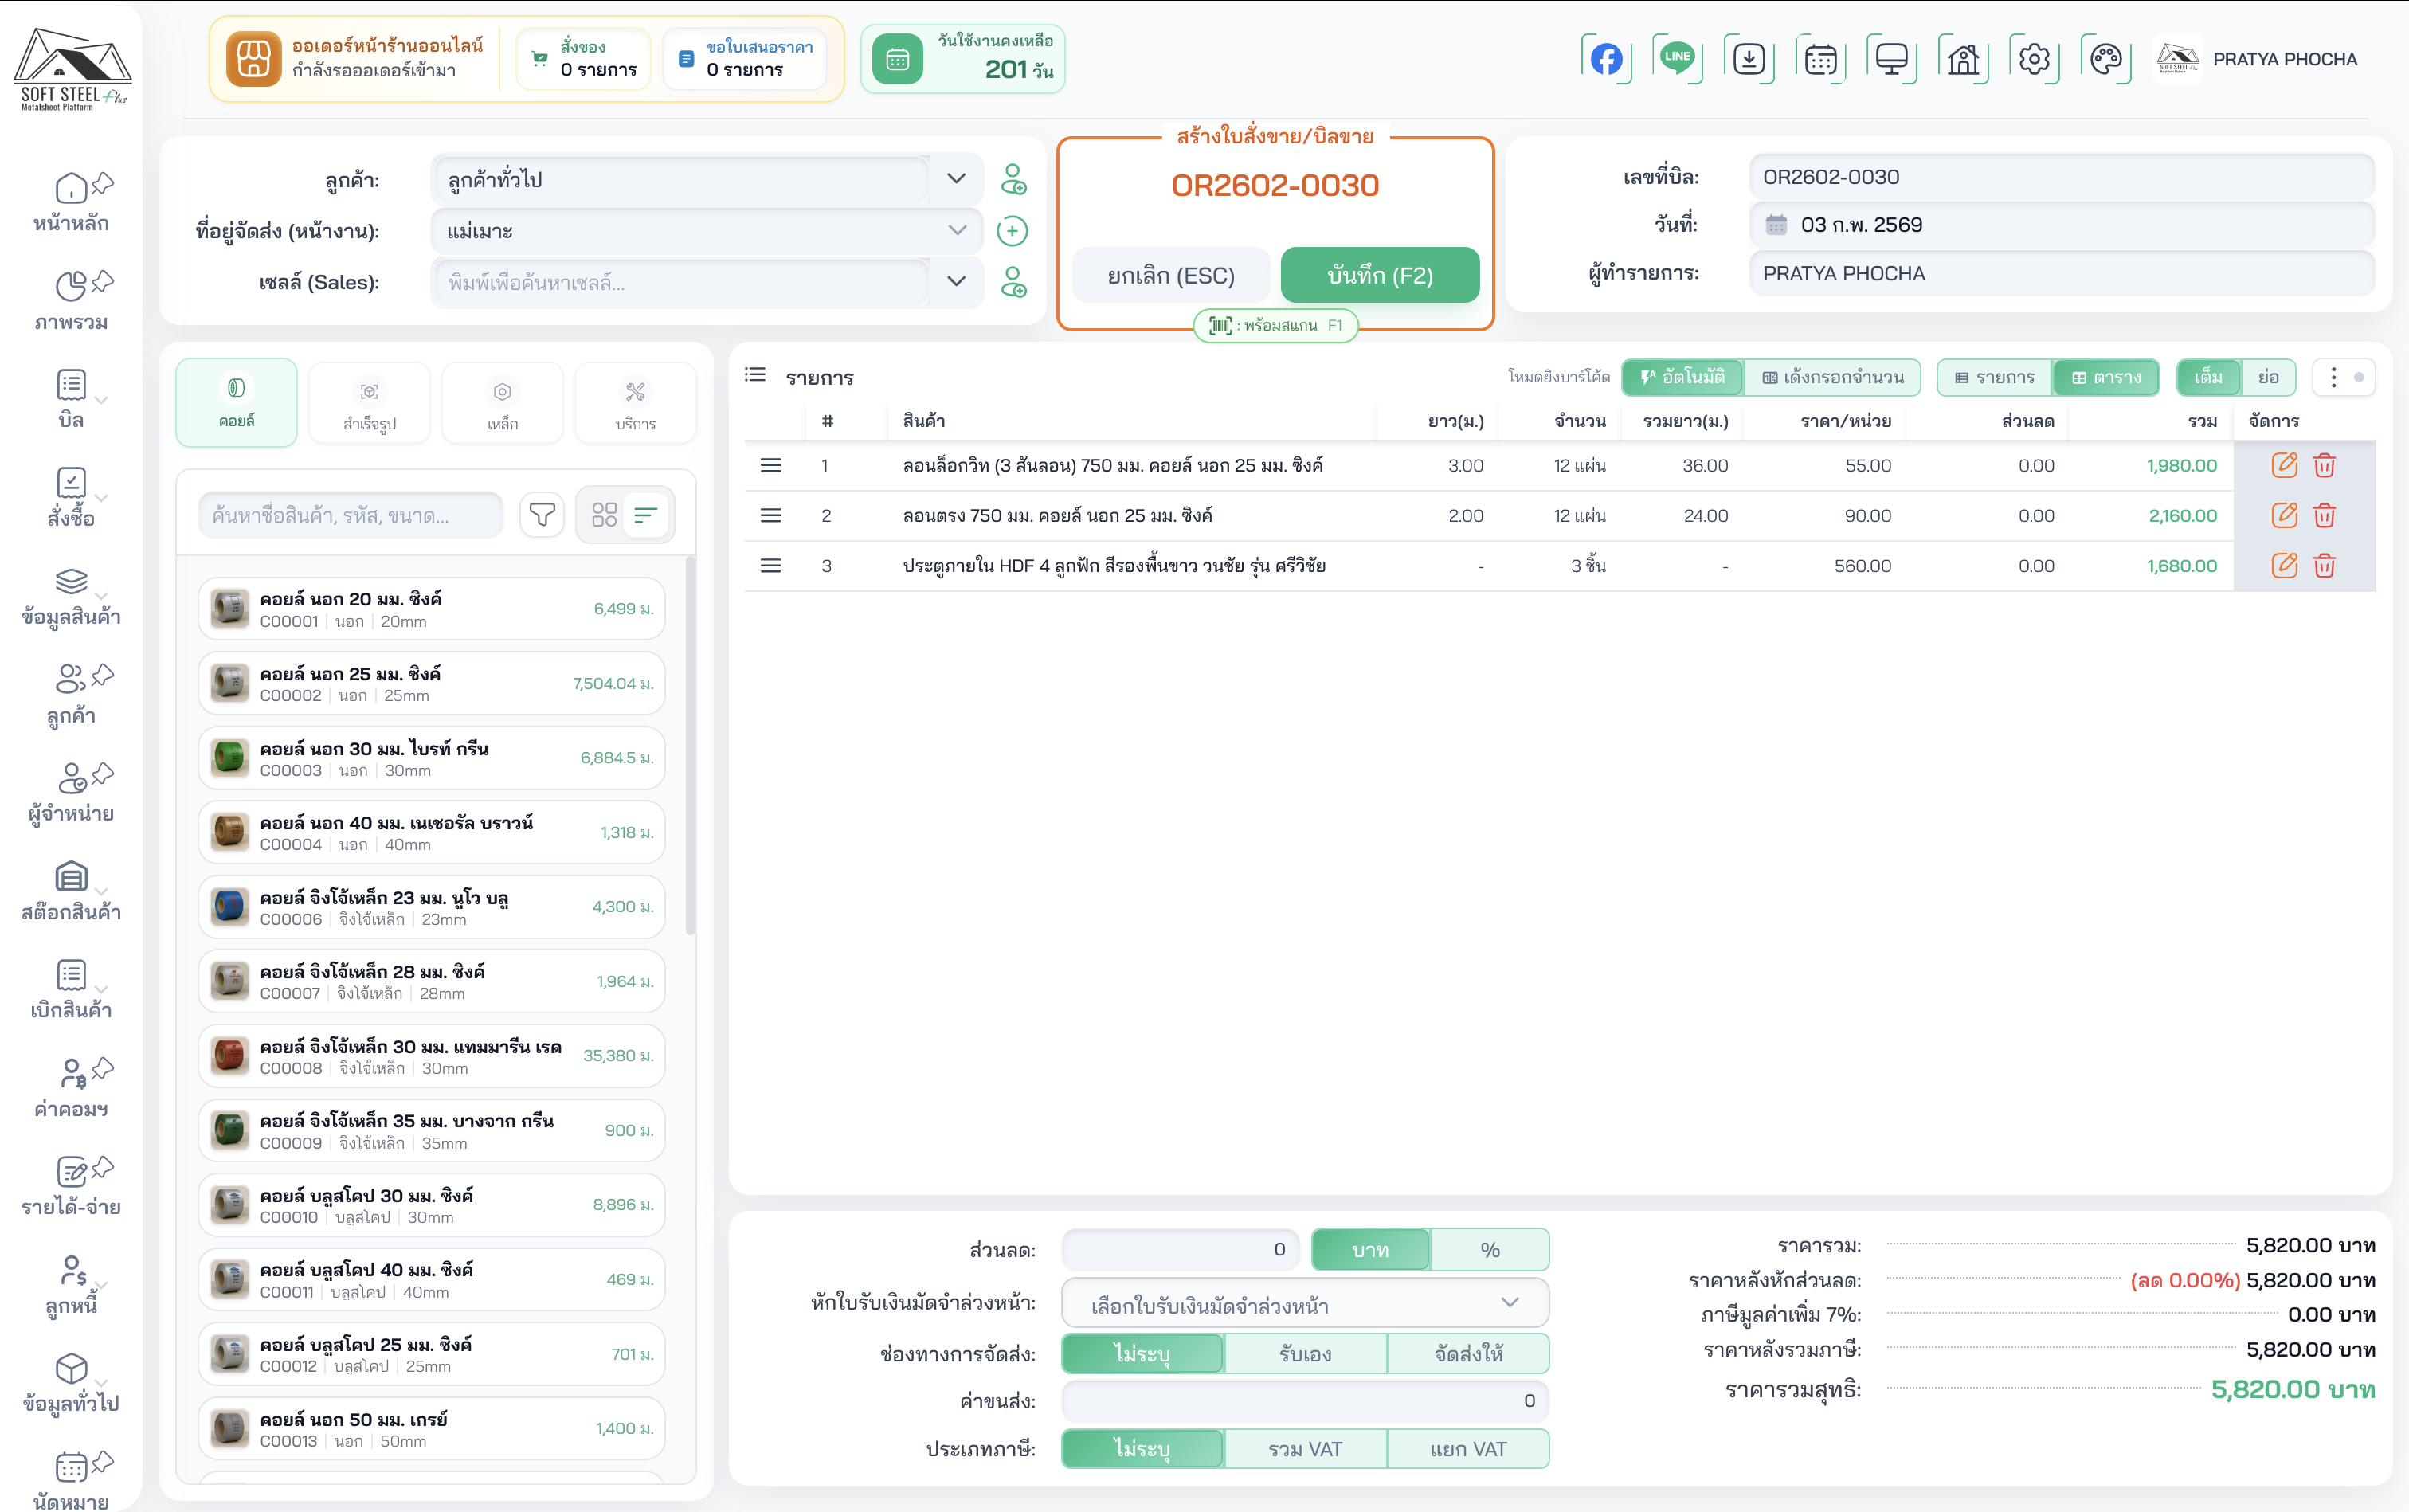Screen dimensions: 2409x1512
Task: Open the LINE chat icon
Action: (1677, 59)
